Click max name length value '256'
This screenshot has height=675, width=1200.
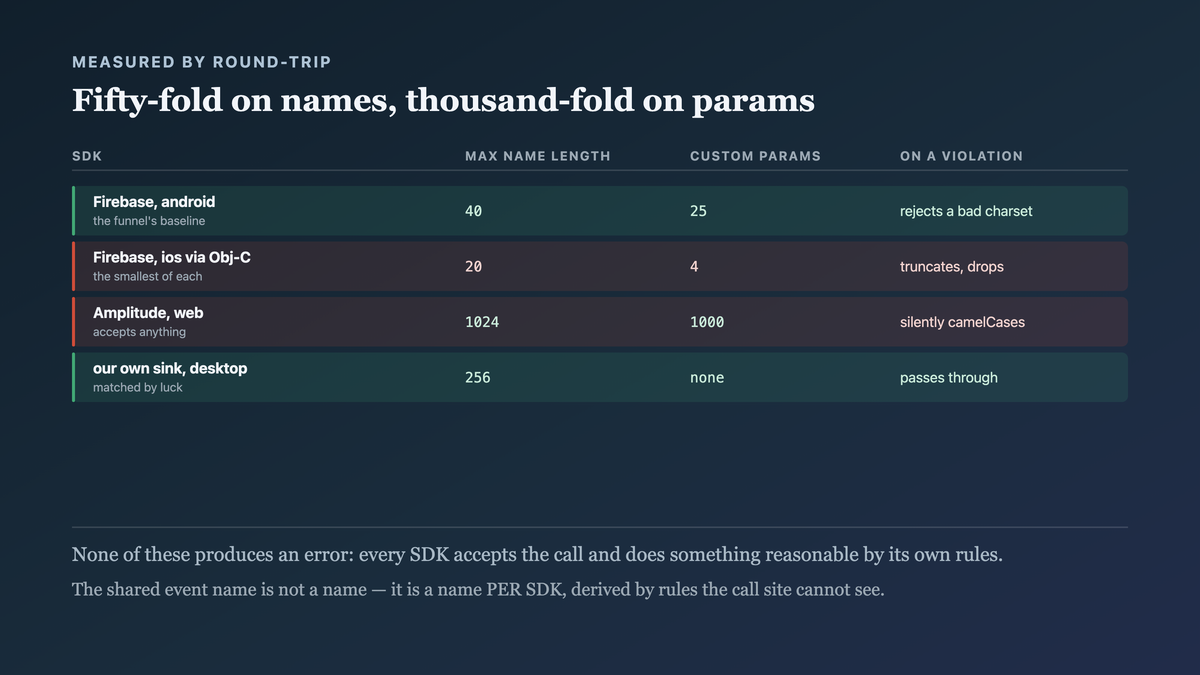coord(478,378)
